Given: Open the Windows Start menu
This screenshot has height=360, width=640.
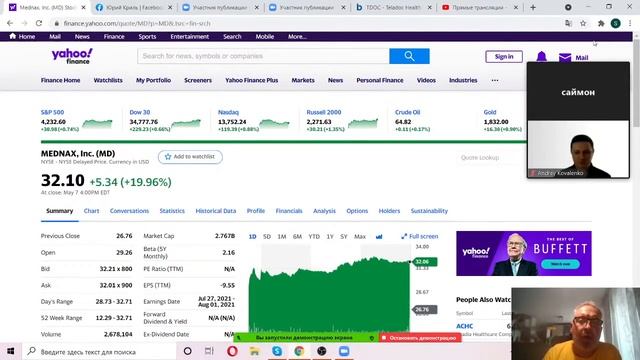Looking at the screenshot, I should click(11, 351).
